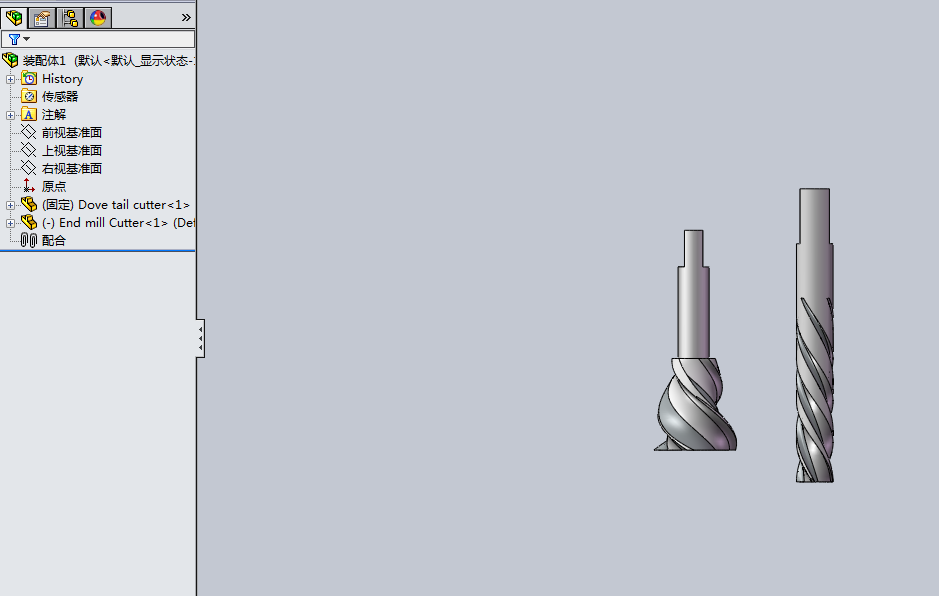Image resolution: width=939 pixels, height=596 pixels.
Task: Collapse the side panel using splitter handle
Action: tap(201, 338)
